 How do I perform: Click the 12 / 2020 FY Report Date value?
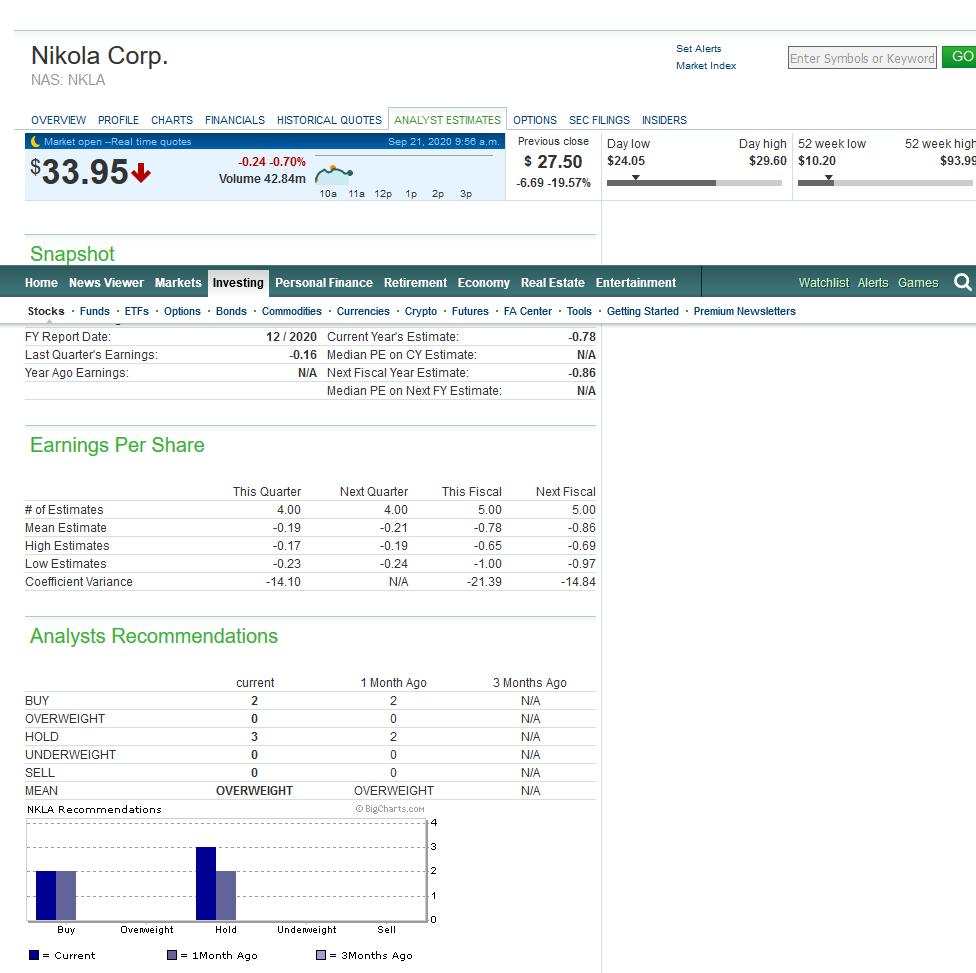pos(291,337)
